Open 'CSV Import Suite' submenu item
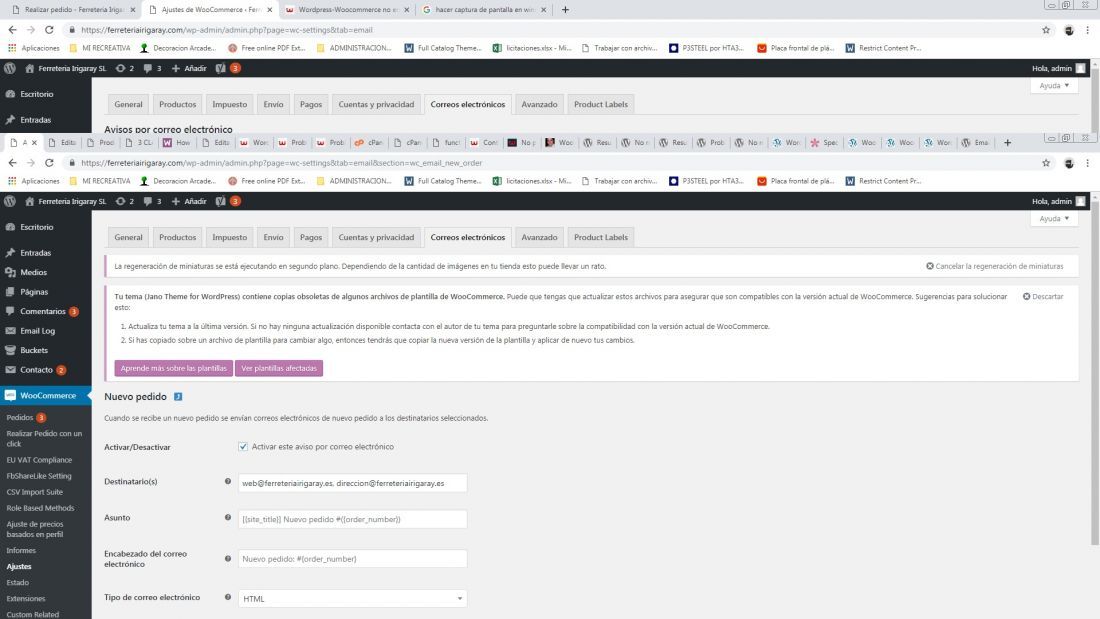This screenshot has width=1100, height=619. (x=34, y=492)
